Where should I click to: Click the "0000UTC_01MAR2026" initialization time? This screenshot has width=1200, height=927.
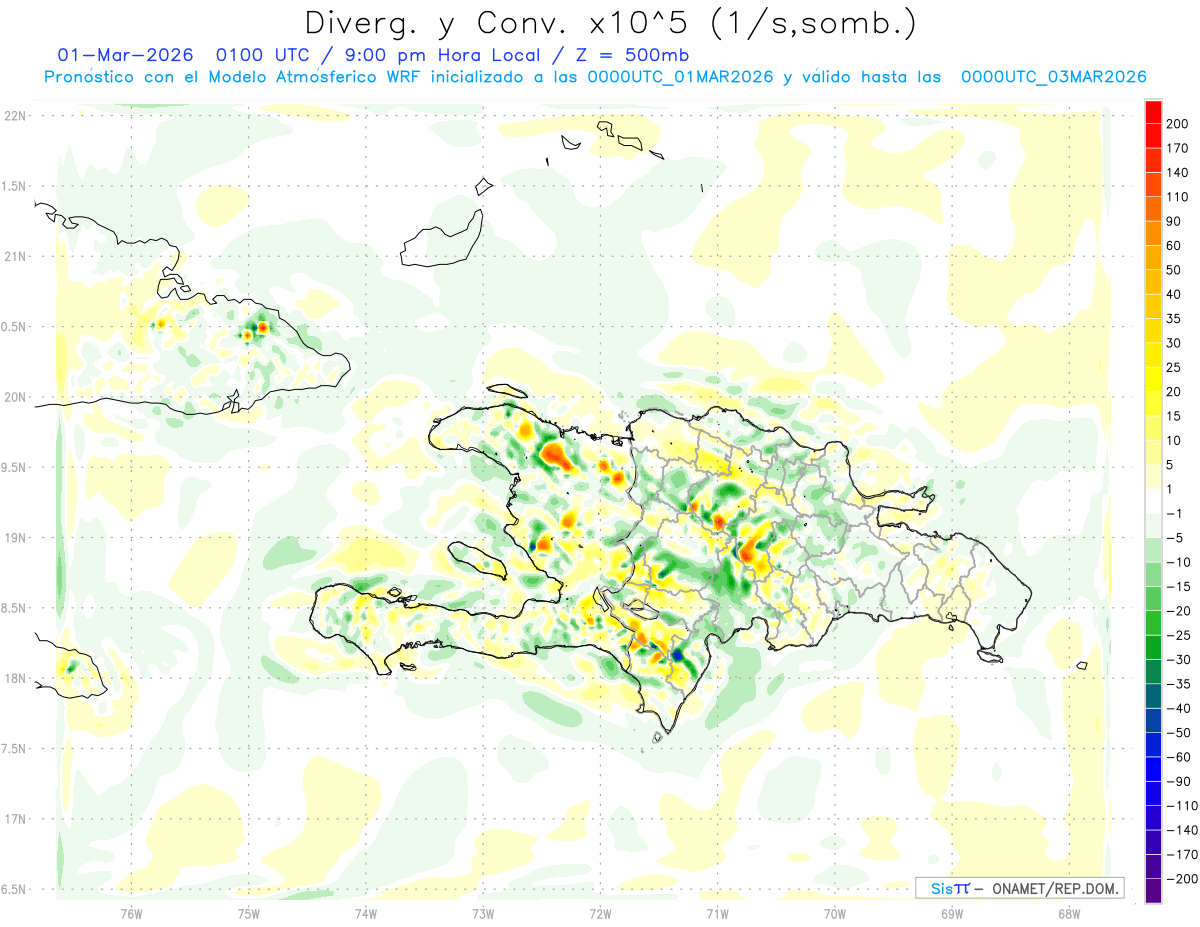pos(680,77)
